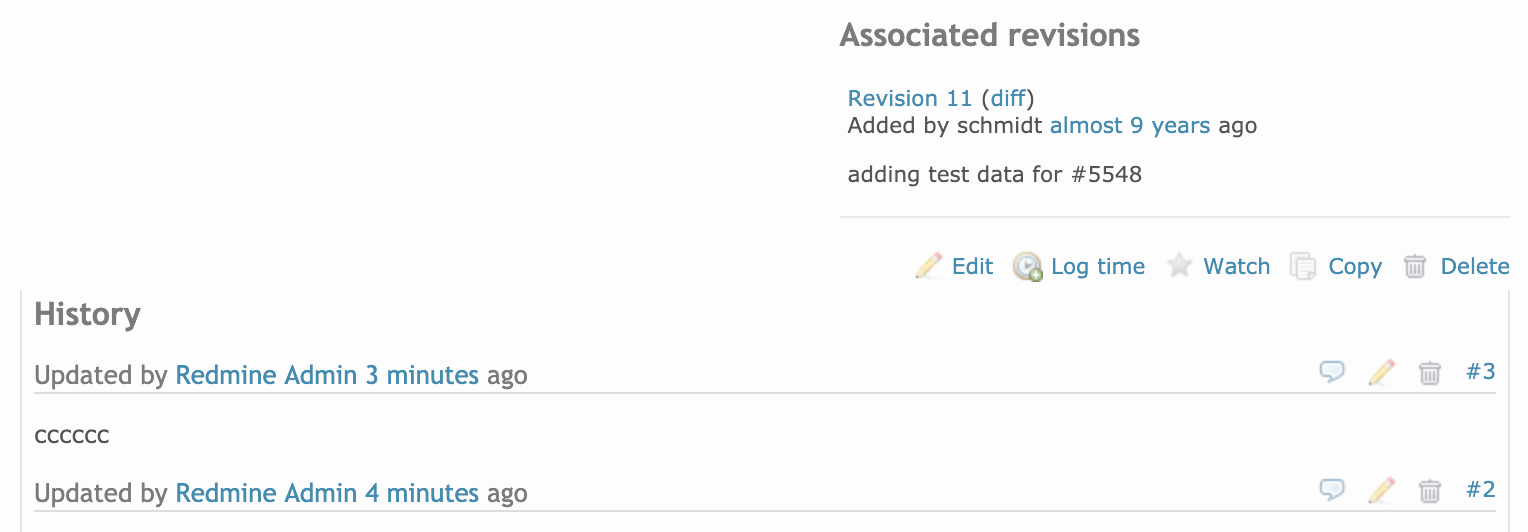
Task: Click the 4 minutes timestamp link
Action: click(x=422, y=493)
